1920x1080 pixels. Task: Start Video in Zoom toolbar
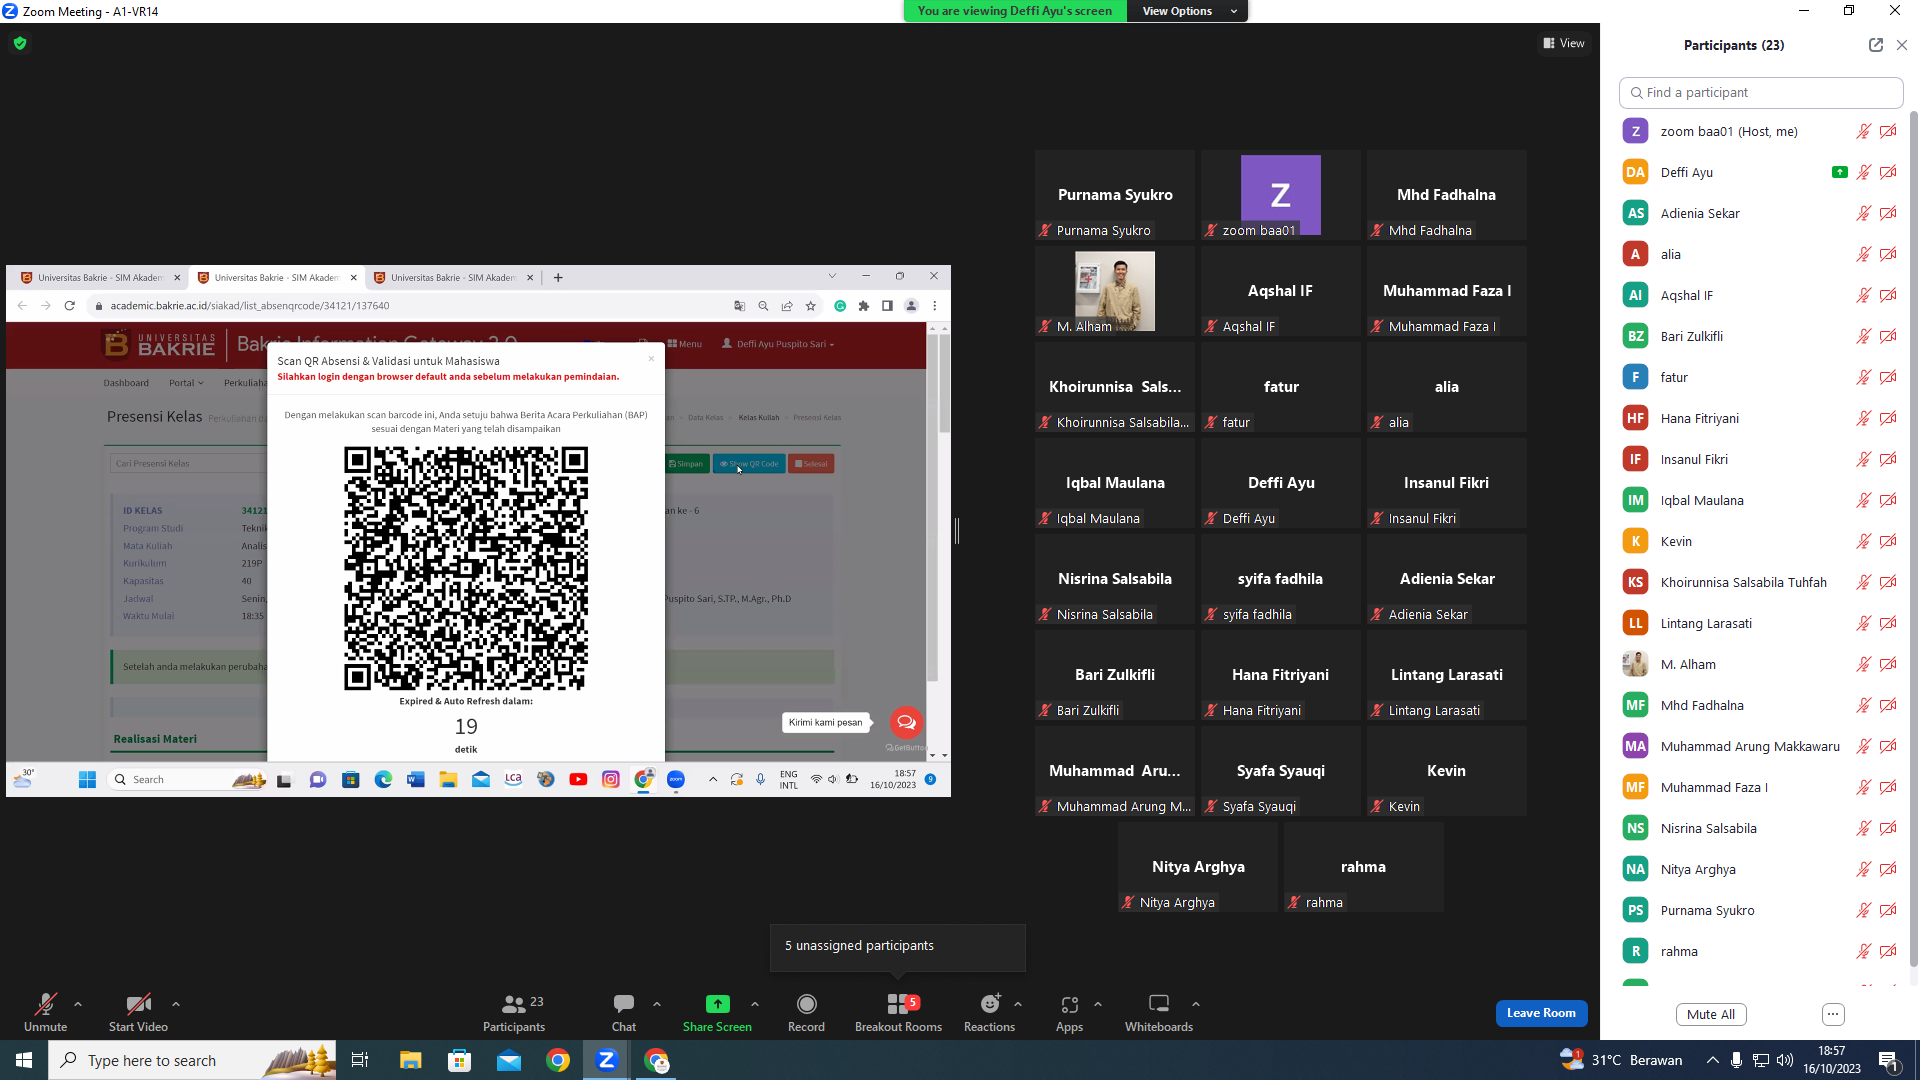[138, 1012]
